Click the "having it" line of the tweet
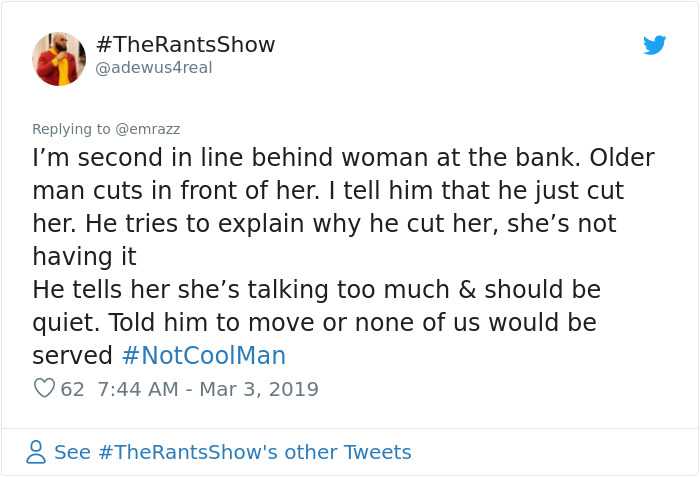700x477 pixels. click(x=84, y=257)
